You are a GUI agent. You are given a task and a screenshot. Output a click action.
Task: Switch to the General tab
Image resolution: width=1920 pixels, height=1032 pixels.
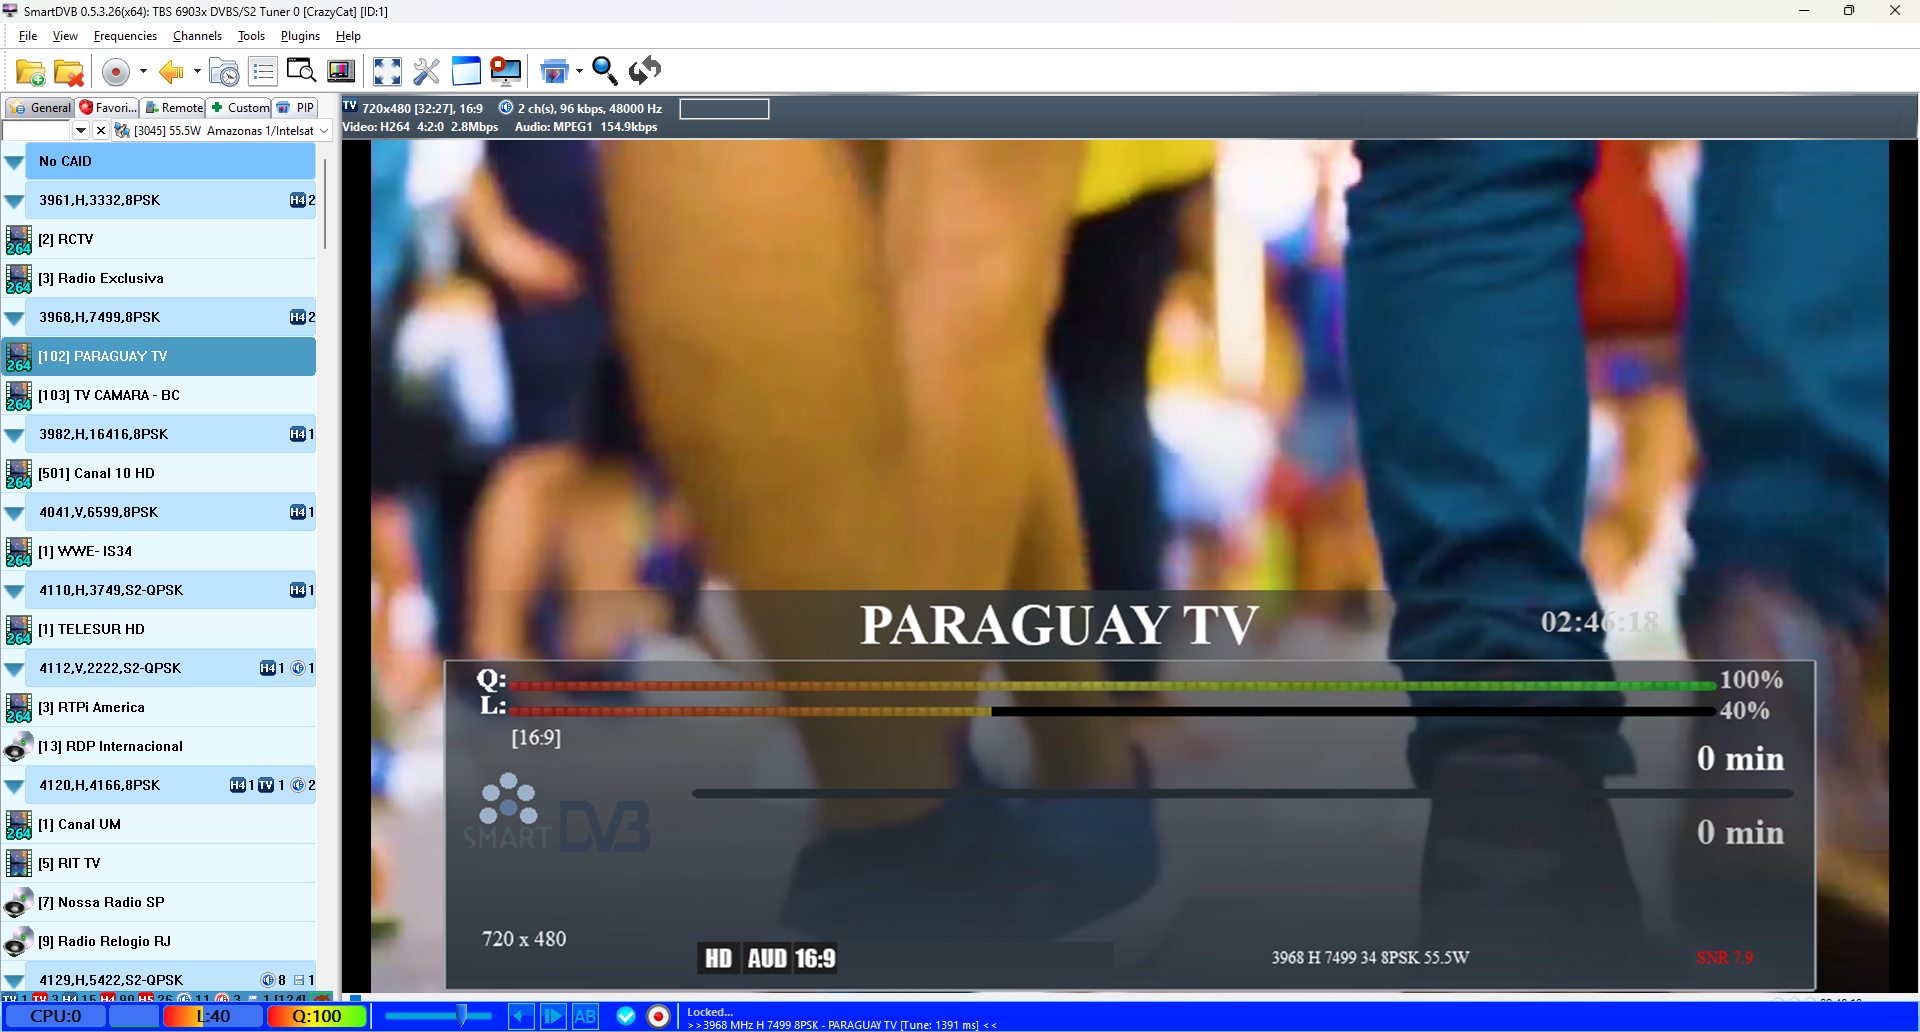[40, 108]
